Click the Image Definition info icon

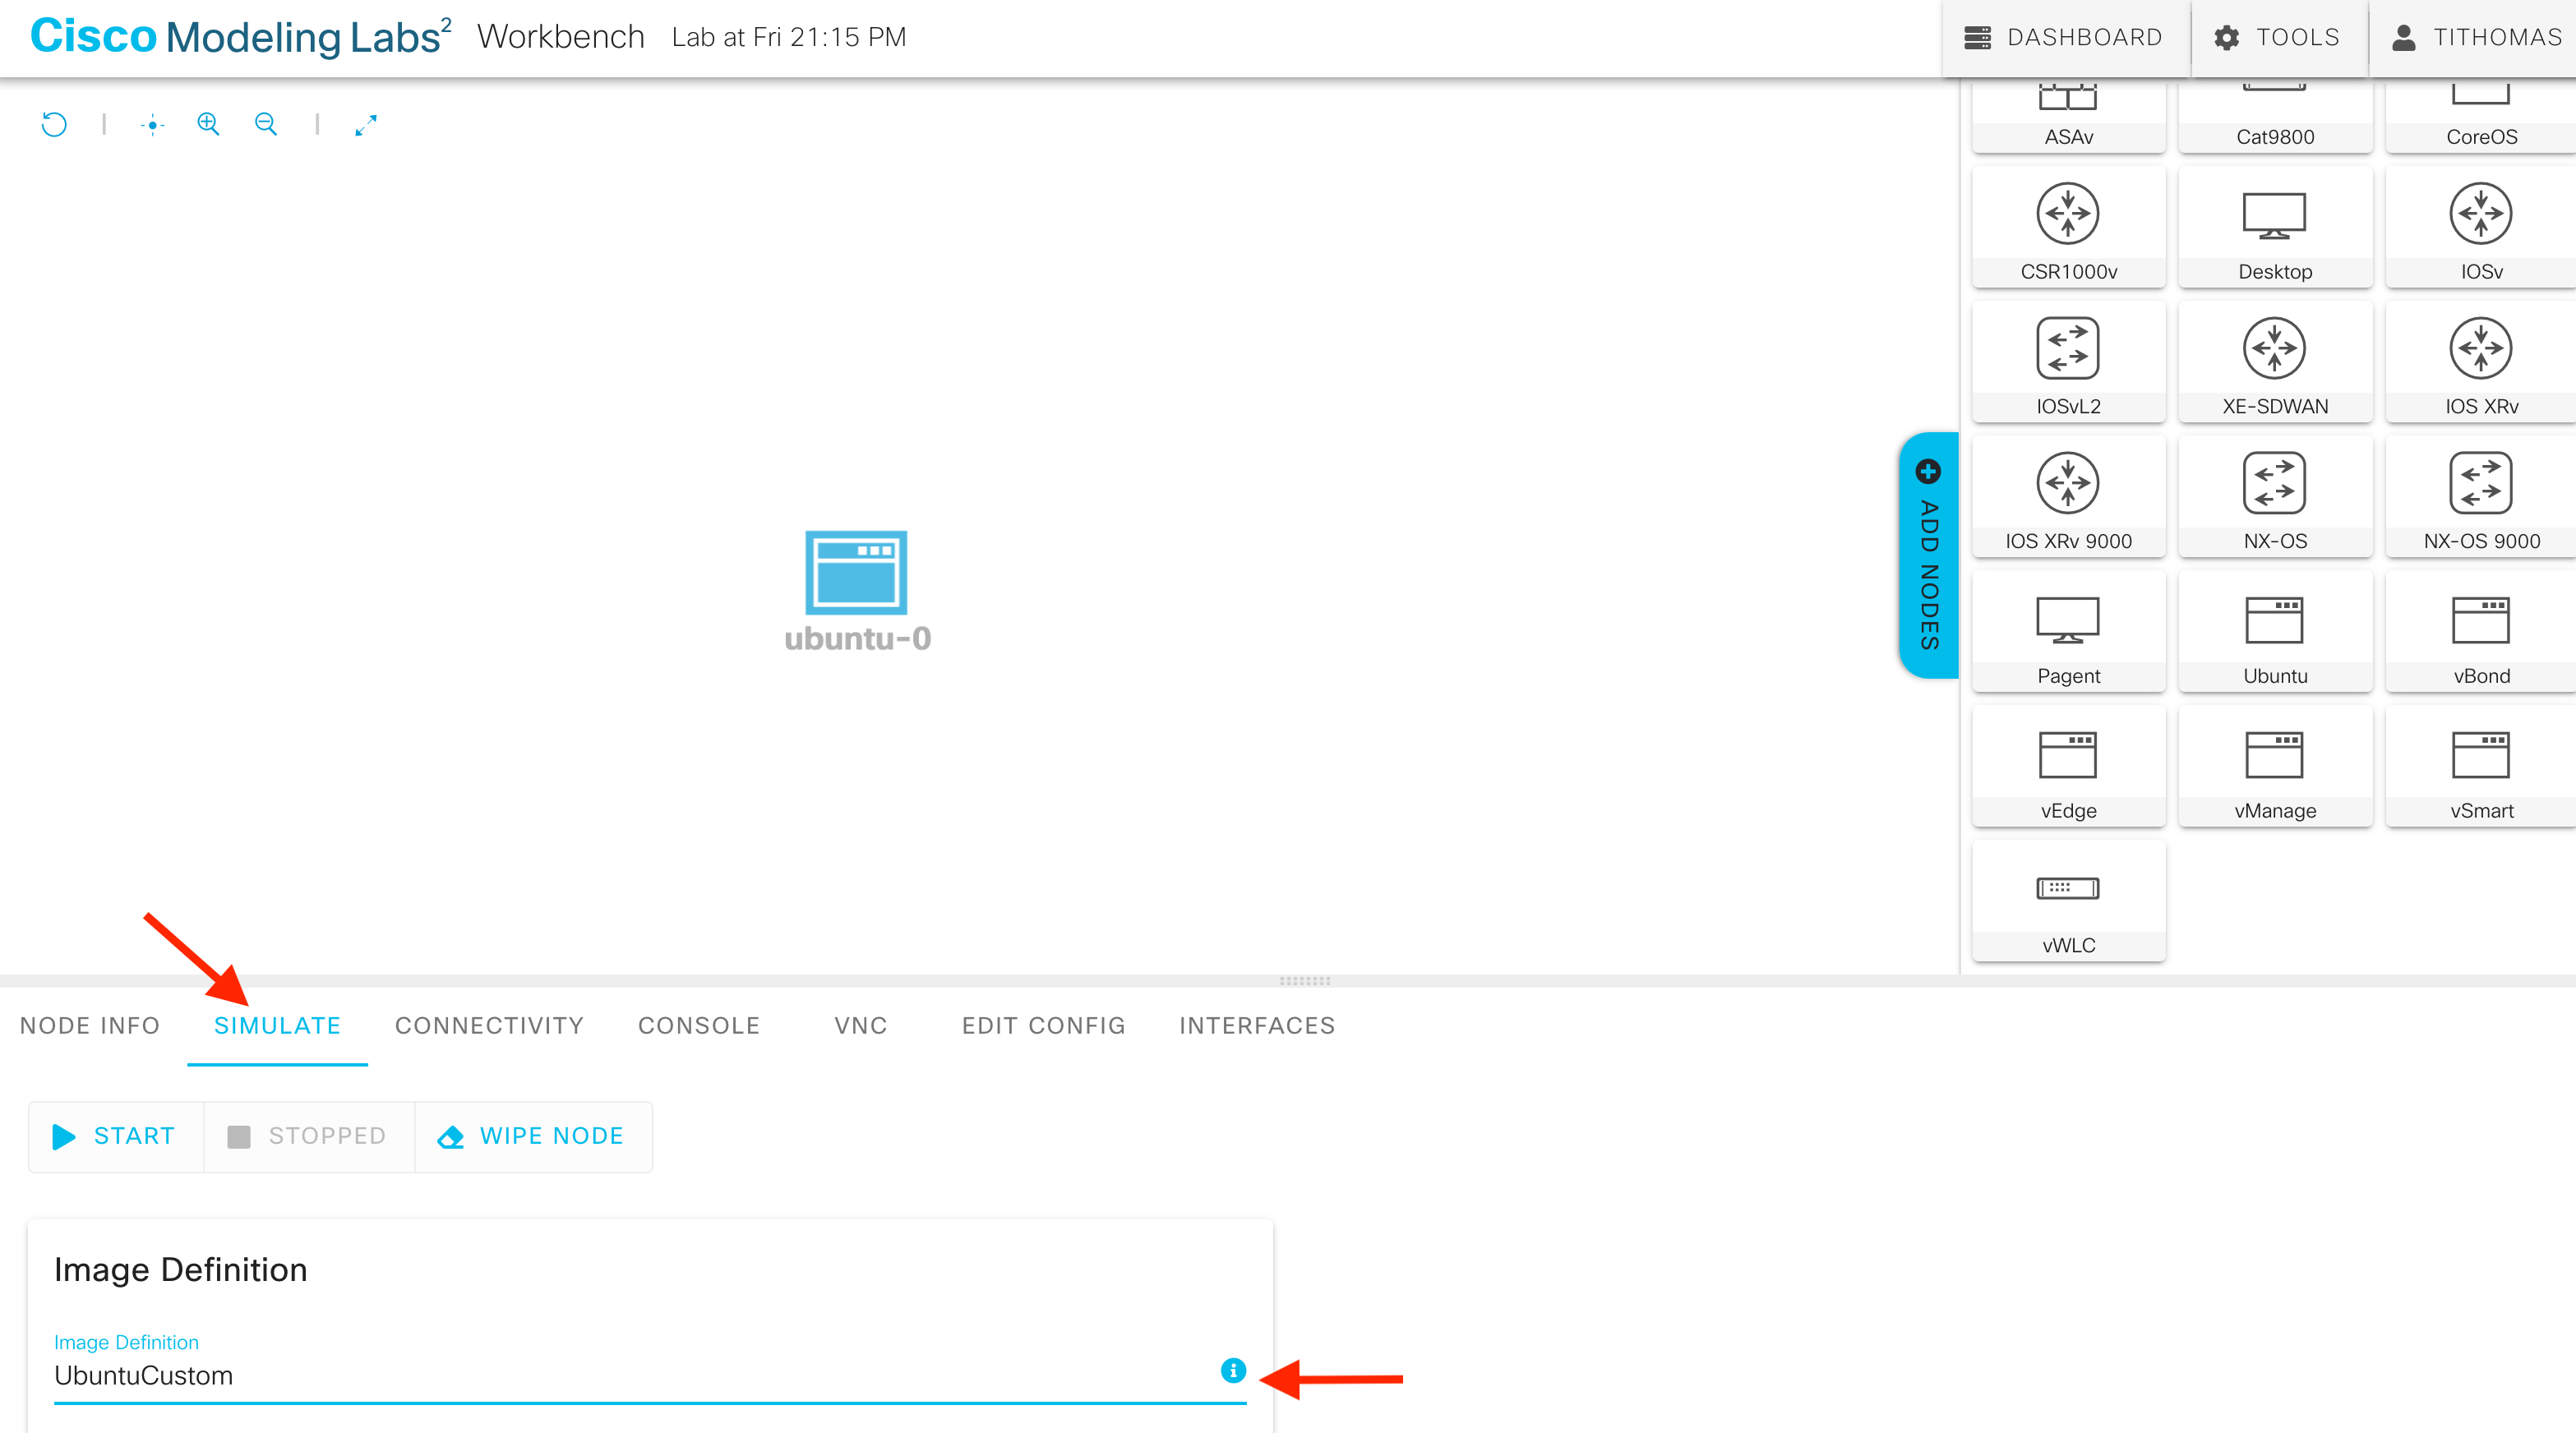pyautogui.click(x=1233, y=1370)
